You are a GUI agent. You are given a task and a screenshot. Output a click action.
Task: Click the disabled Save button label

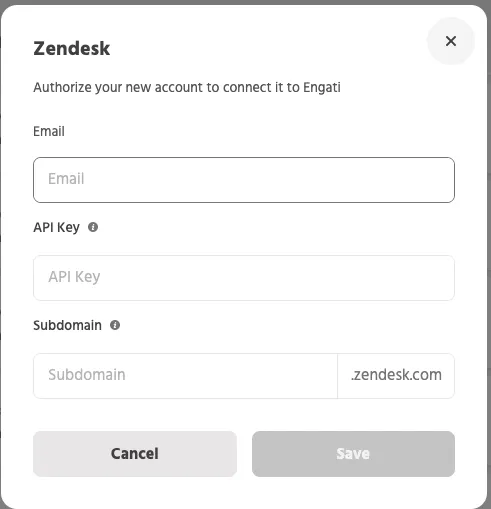353,454
